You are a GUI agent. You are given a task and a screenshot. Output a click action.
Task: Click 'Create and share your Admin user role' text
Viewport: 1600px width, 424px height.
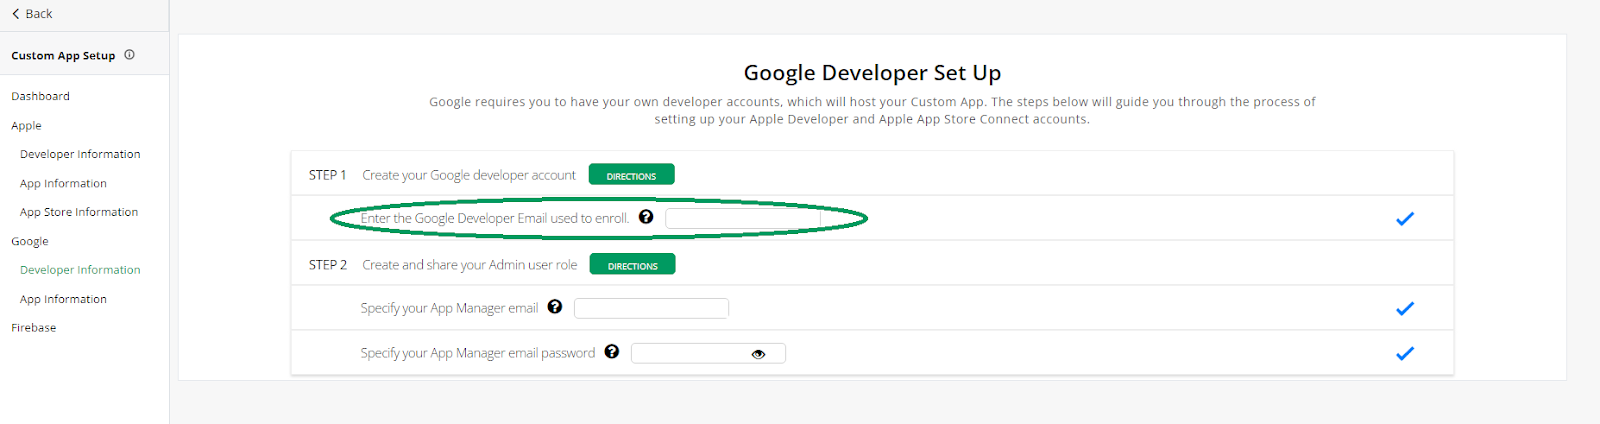[x=470, y=265]
